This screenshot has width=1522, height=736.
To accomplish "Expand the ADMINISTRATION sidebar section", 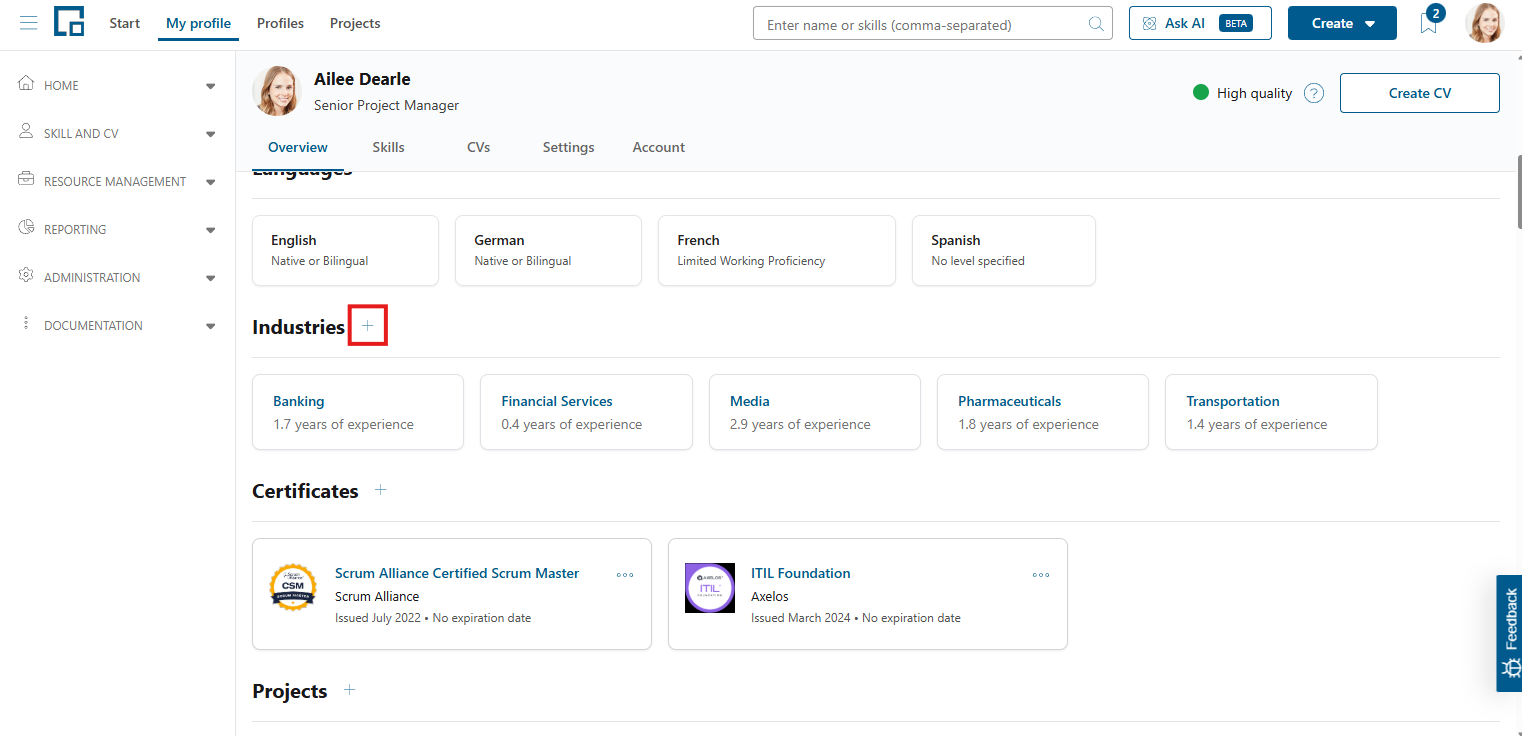I will (x=210, y=278).
